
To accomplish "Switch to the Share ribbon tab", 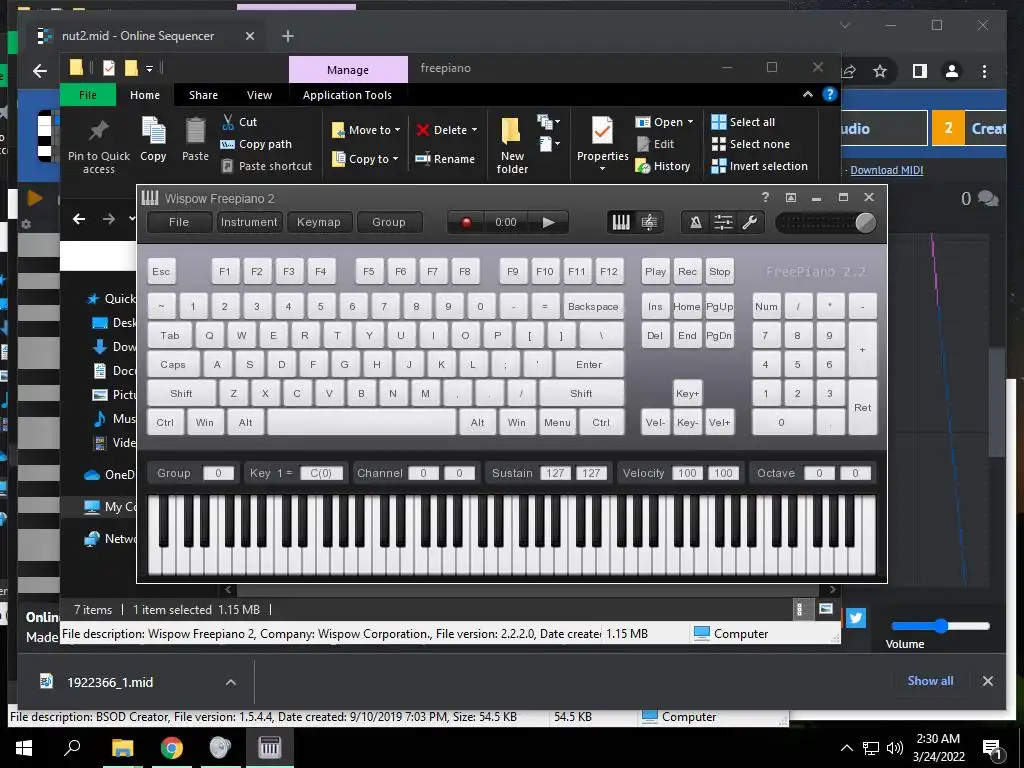I will pos(203,95).
